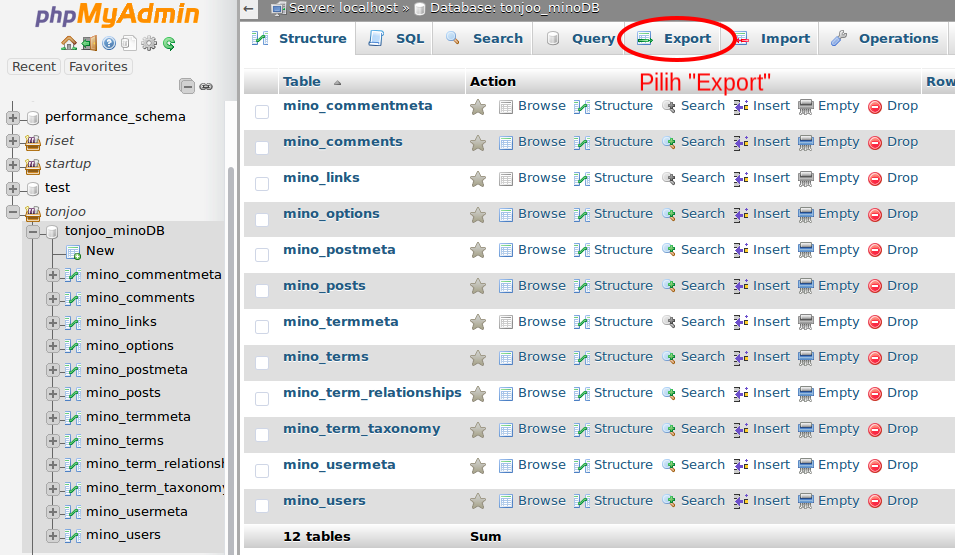Click the mino_links table icon in sidebar tree
955x555 pixels.
coord(73,322)
